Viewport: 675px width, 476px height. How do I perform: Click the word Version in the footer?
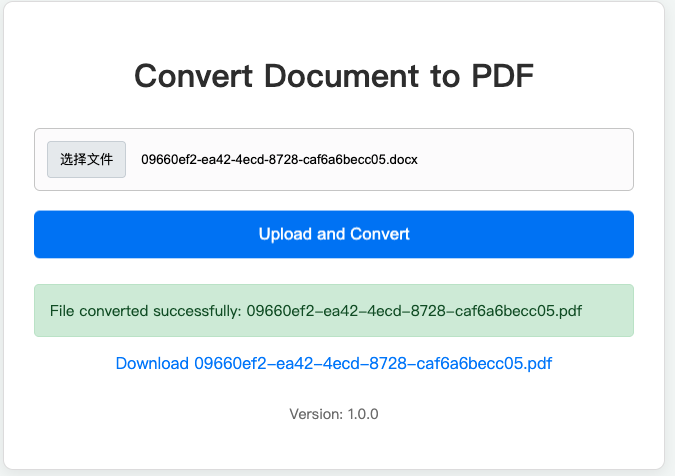[x=314, y=414]
